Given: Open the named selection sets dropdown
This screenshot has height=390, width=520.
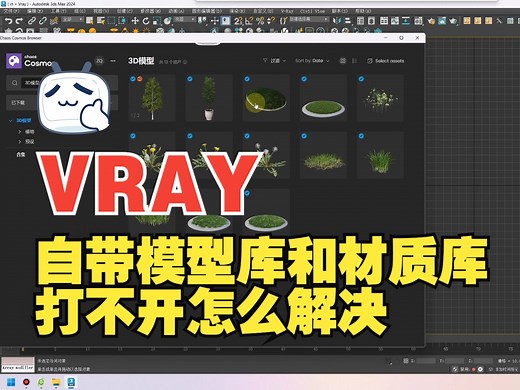Looking at the screenshot, I should [x=309, y=19].
